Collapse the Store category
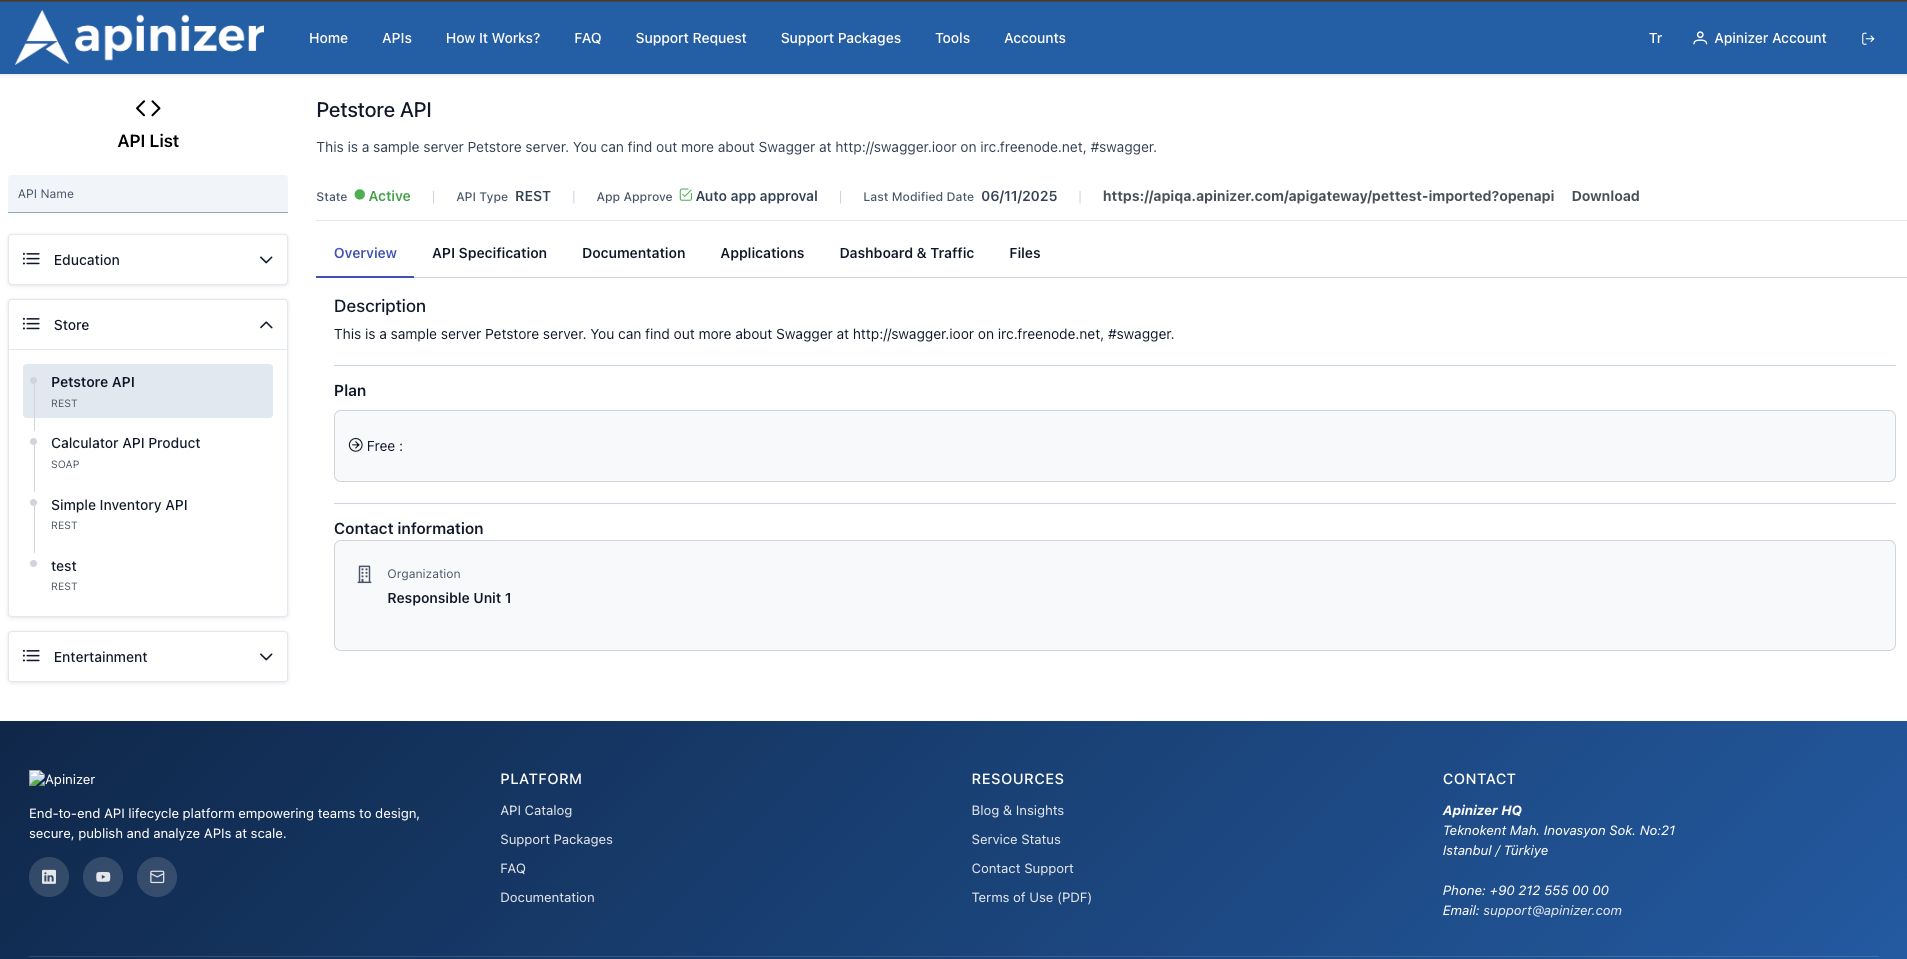The image size is (1907, 959). click(266, 324)
